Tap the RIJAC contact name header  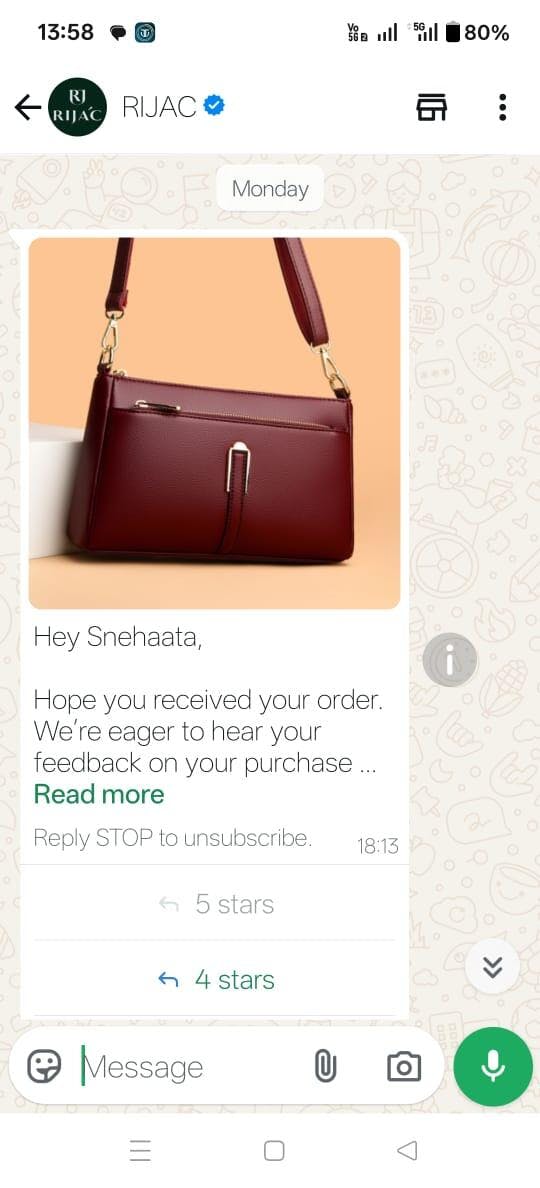pos(159,108)
